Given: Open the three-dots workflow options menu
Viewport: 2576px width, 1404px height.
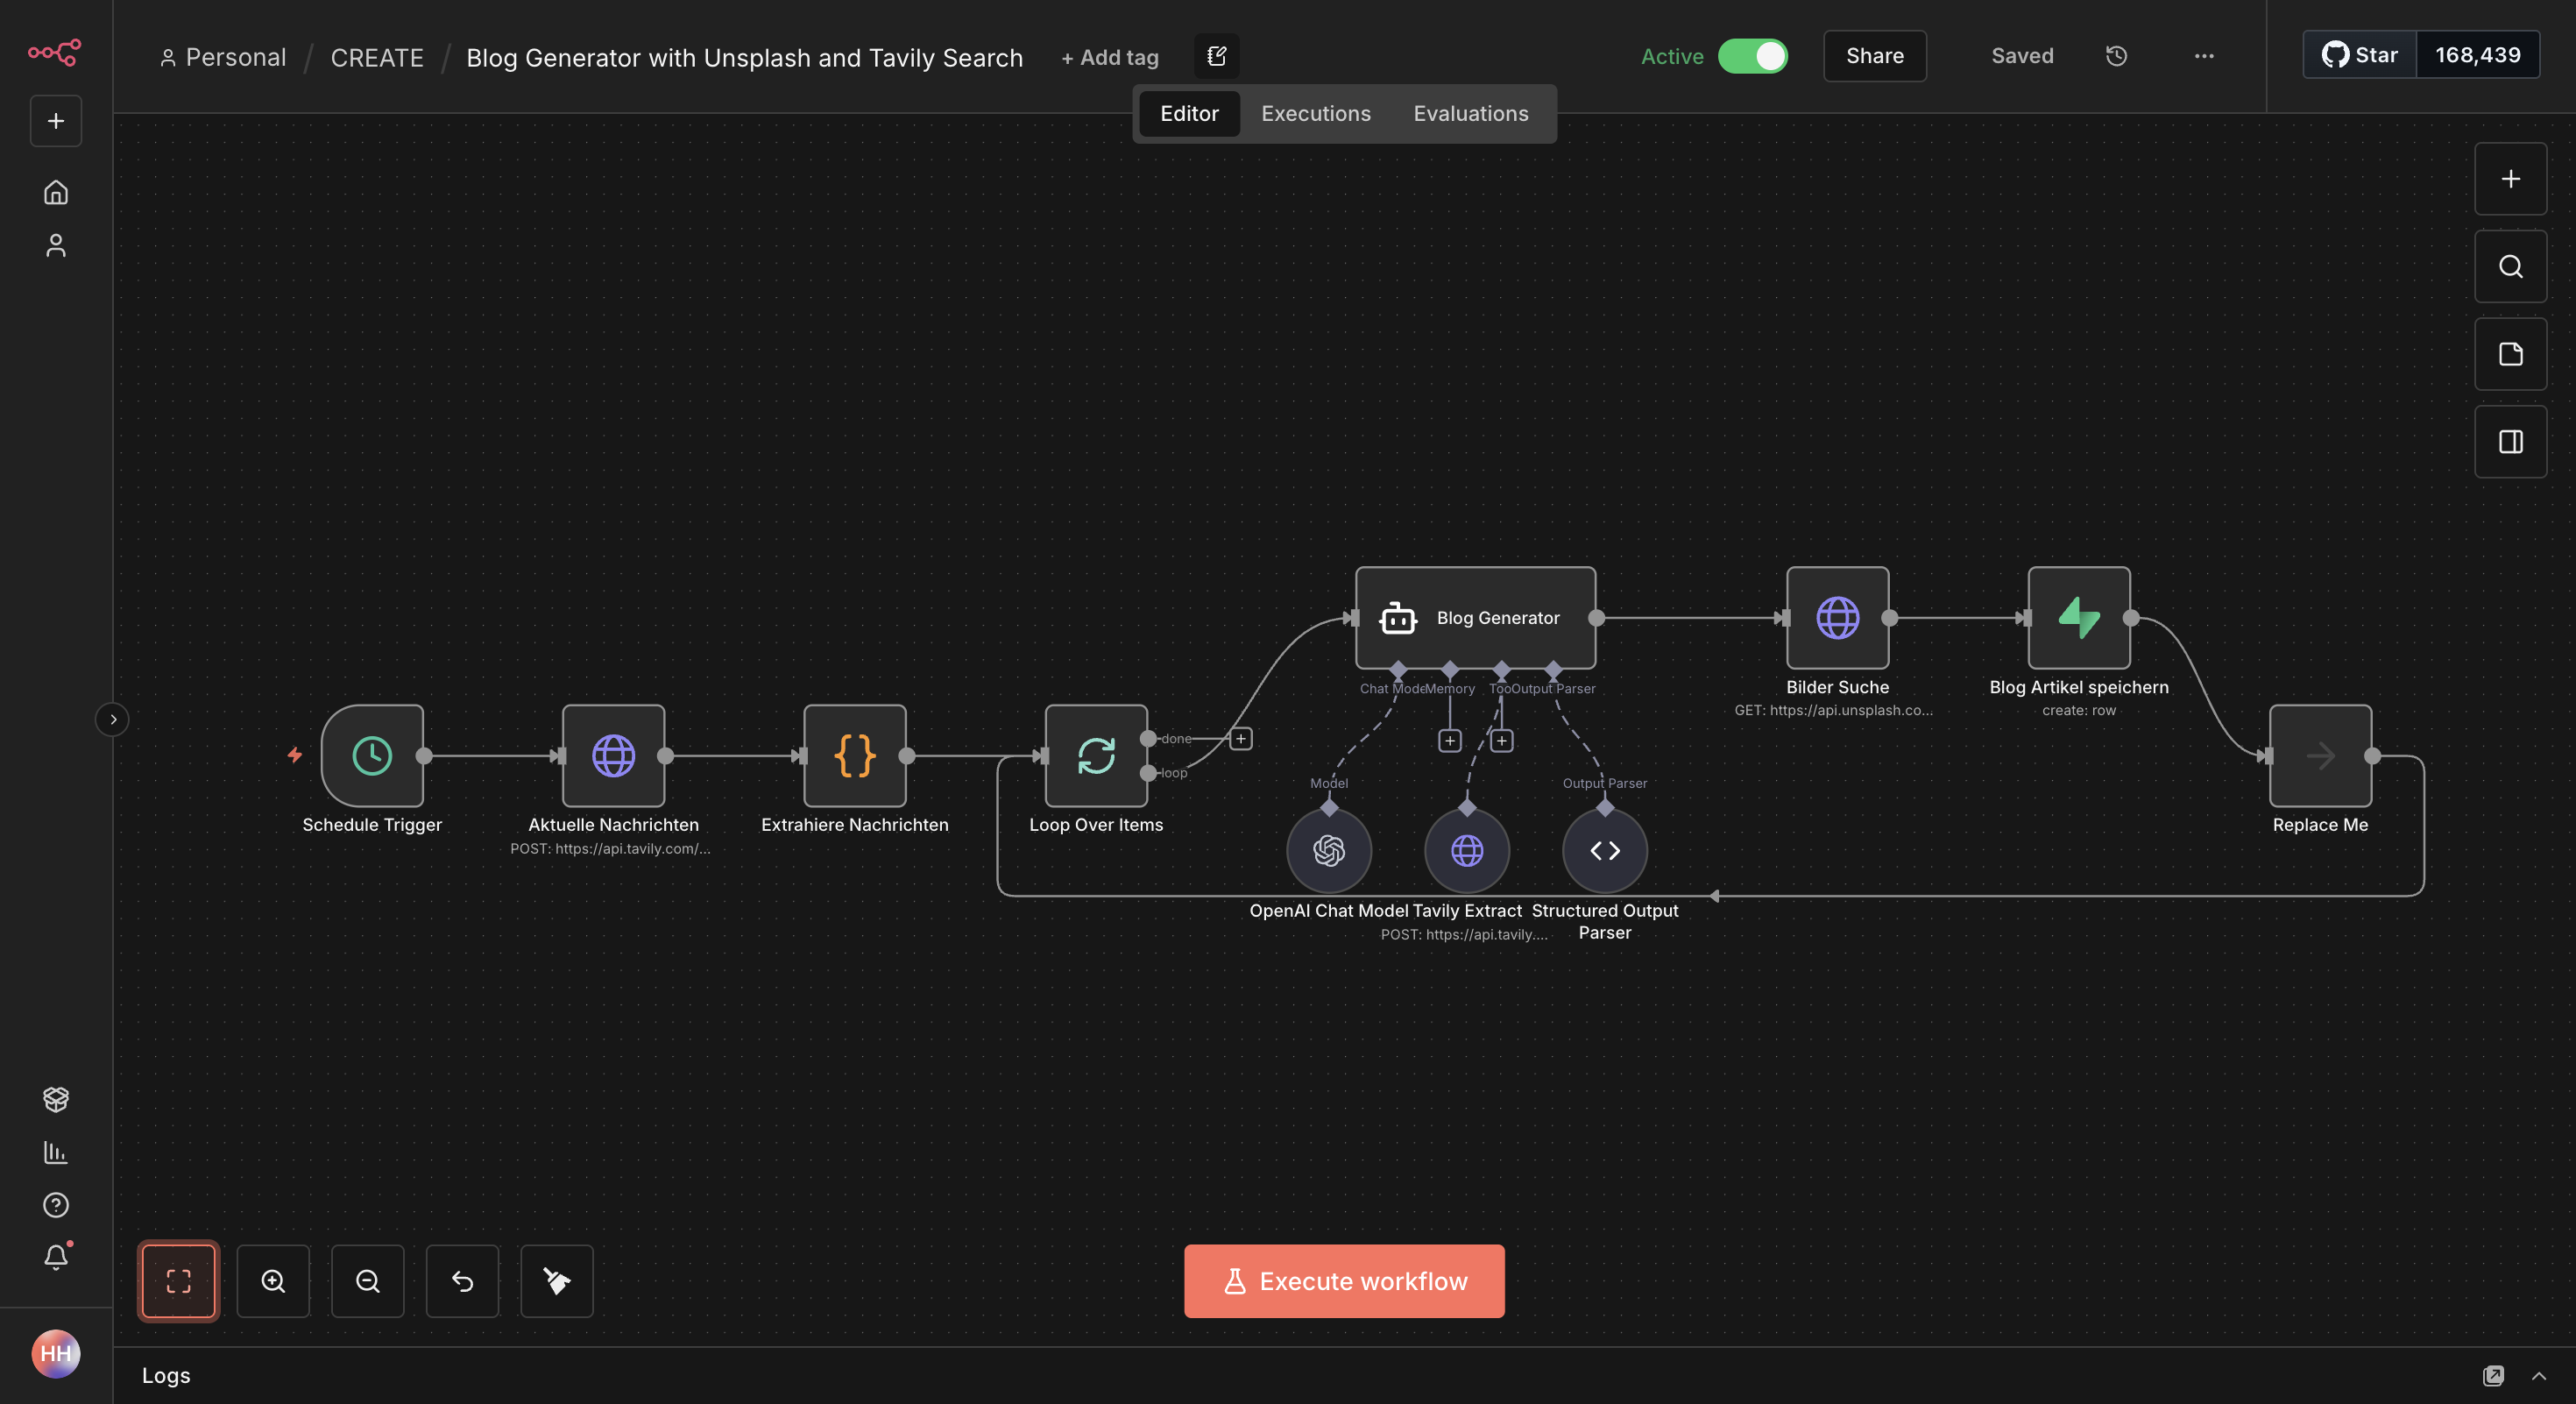Looking at the screenshot, I should (x=2204, y=56).
